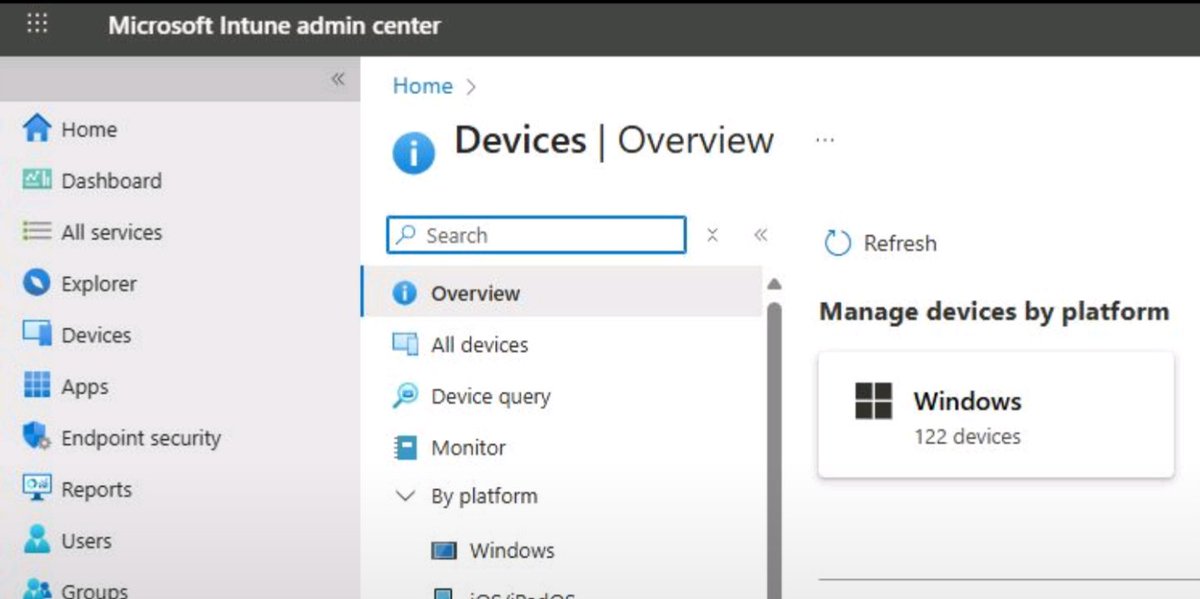Click the Apps grid icon in sidebar
The height and width of the screenshot is (599, 1200).
pyautogui.click(x=37, y=386)
